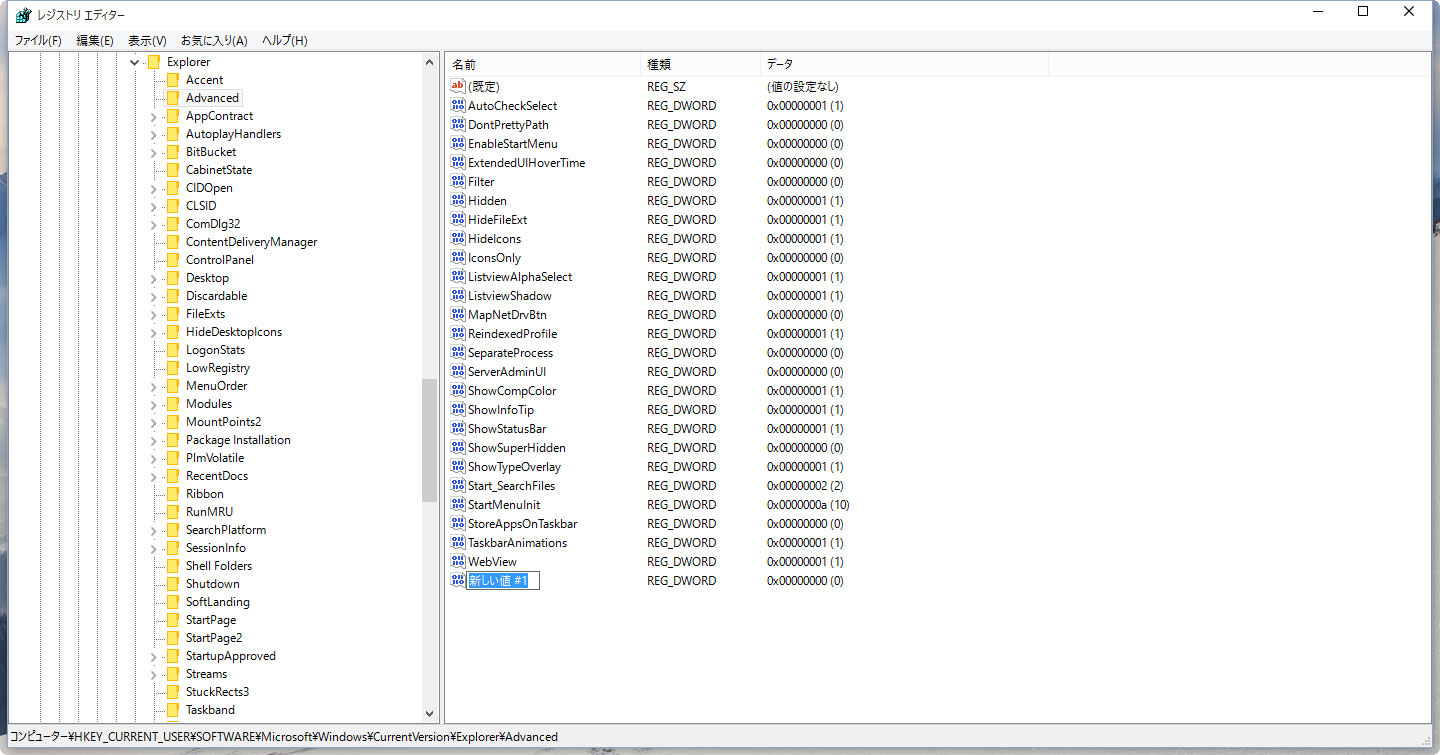
Task: Expand the StartupApproved key
Action: pyautogui.click(x=153, y=657)
